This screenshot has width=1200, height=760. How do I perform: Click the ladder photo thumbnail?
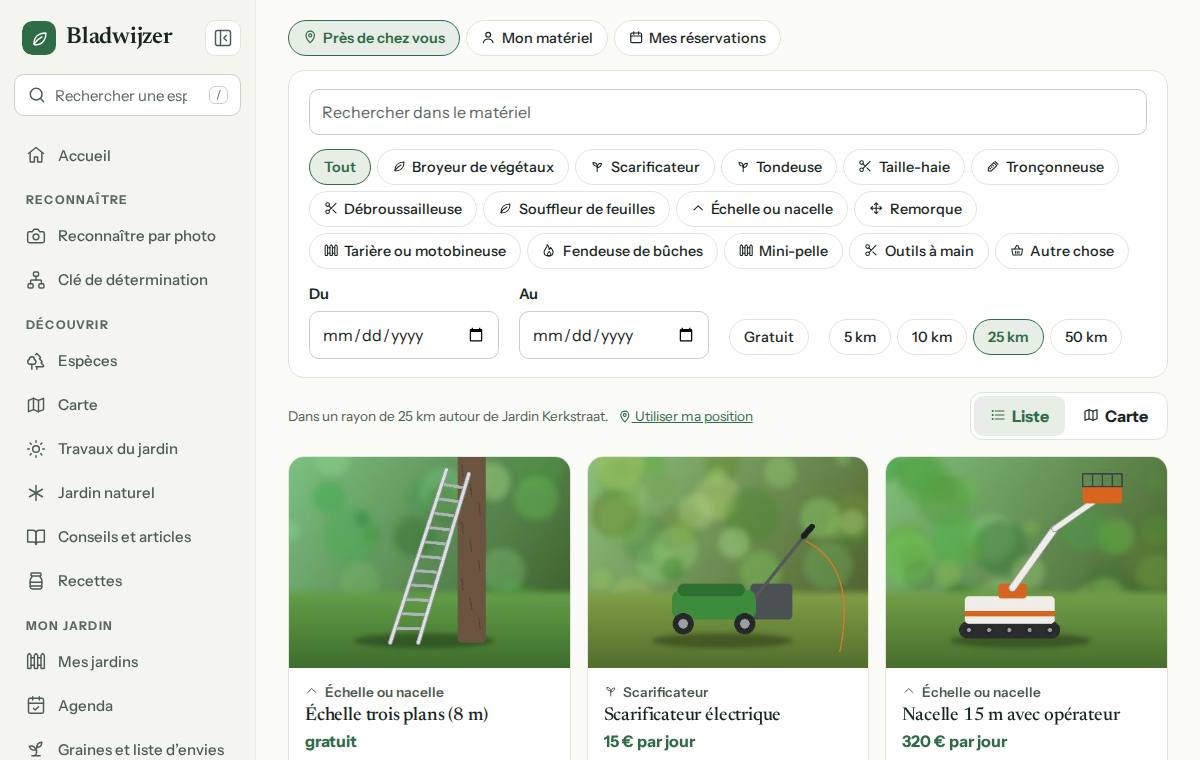click(429, 562)
